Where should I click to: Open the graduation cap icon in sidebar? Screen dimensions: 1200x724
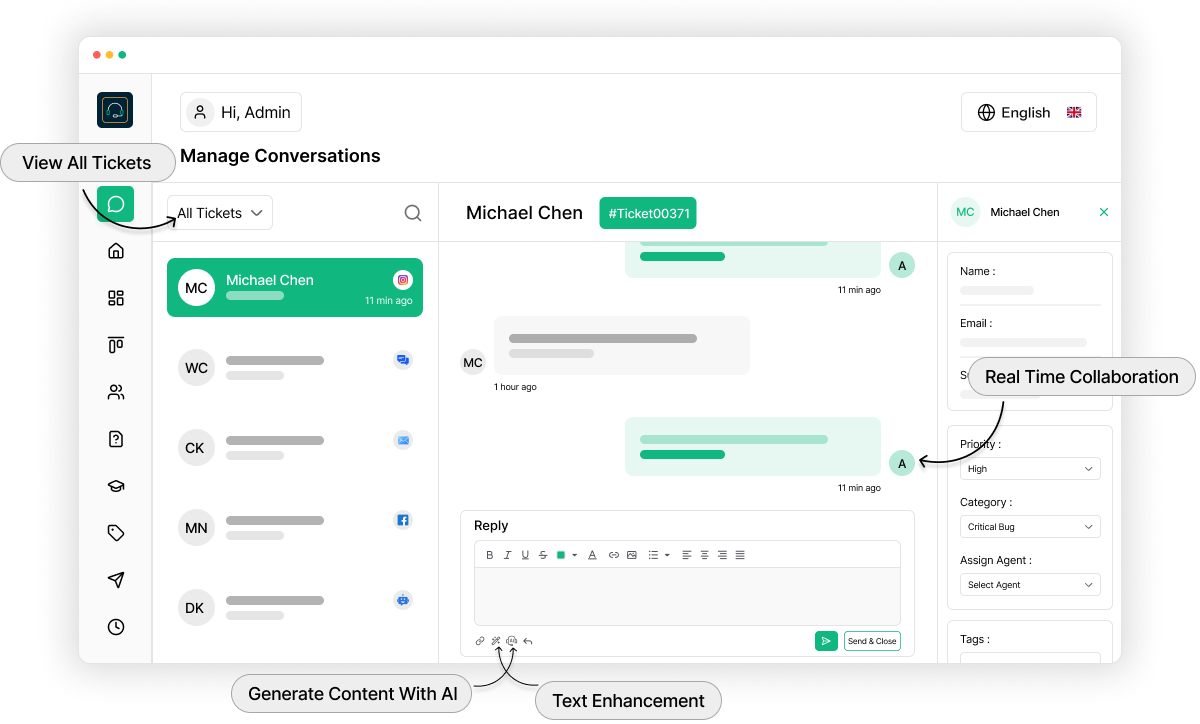[116, 486]
